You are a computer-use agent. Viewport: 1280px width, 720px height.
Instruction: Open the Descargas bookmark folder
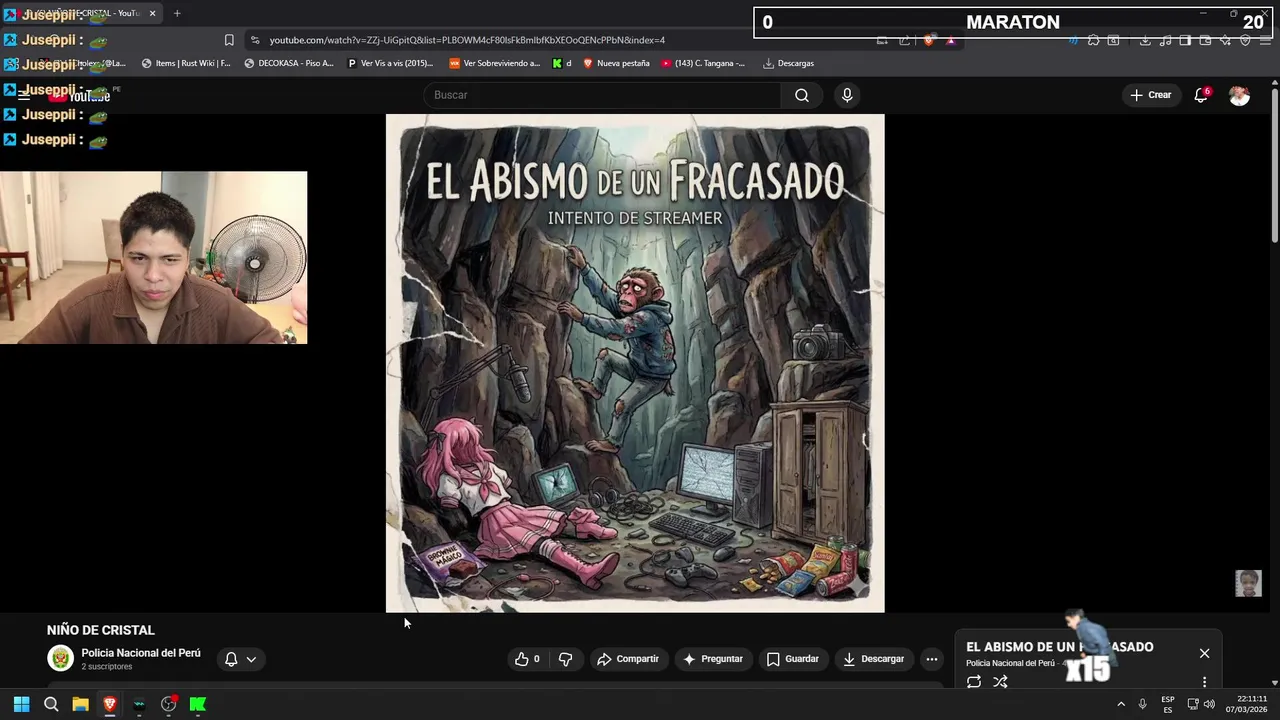[x=788, y=63]
